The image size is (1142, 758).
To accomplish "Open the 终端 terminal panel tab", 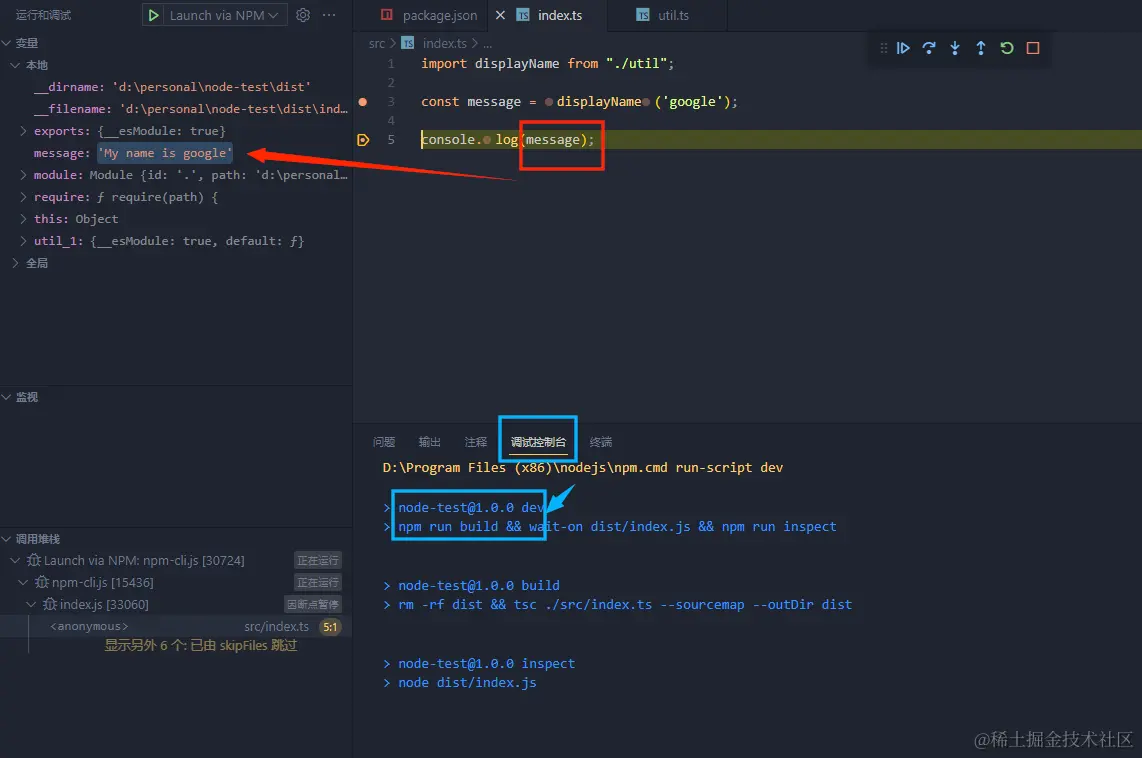I will coord(601,442).
